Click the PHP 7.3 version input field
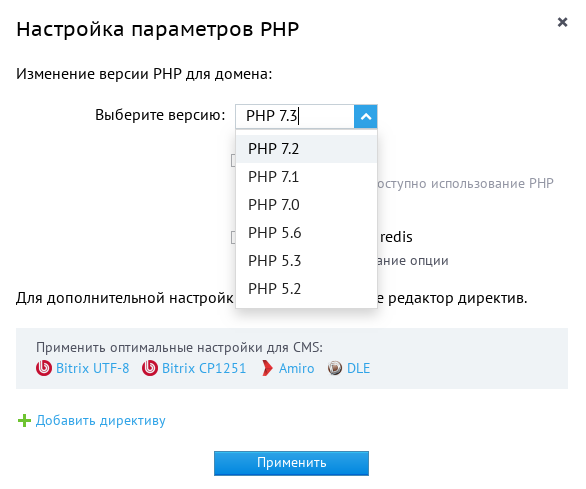The height and width of the screenshot is (489, 586). point(295,117)
